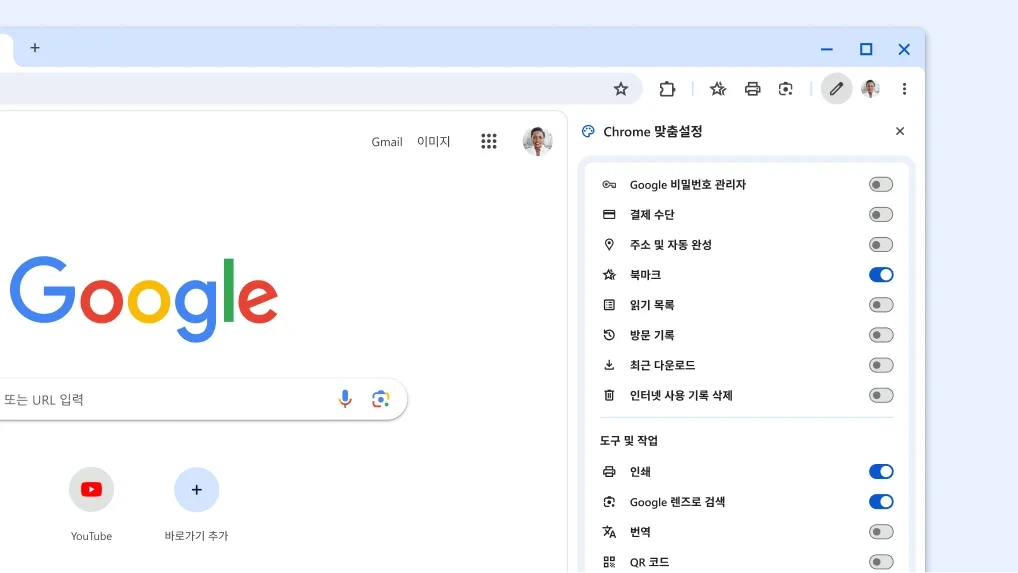Disable the 북마크 switch
This screenshot has width=1018, height=573.
point(881,275)
